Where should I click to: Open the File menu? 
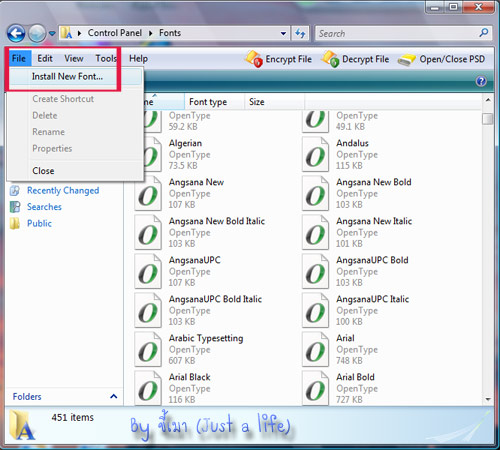[19, 59]
